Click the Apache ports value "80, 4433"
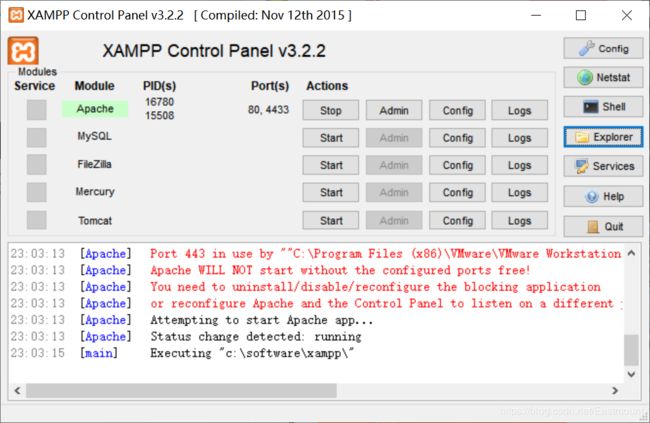Viewport: 650px width, 423px height. click(268, 109)
